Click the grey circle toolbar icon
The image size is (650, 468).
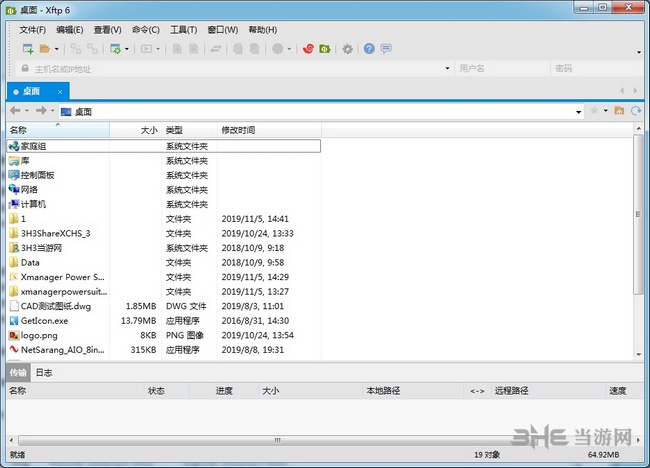(278, 49)
